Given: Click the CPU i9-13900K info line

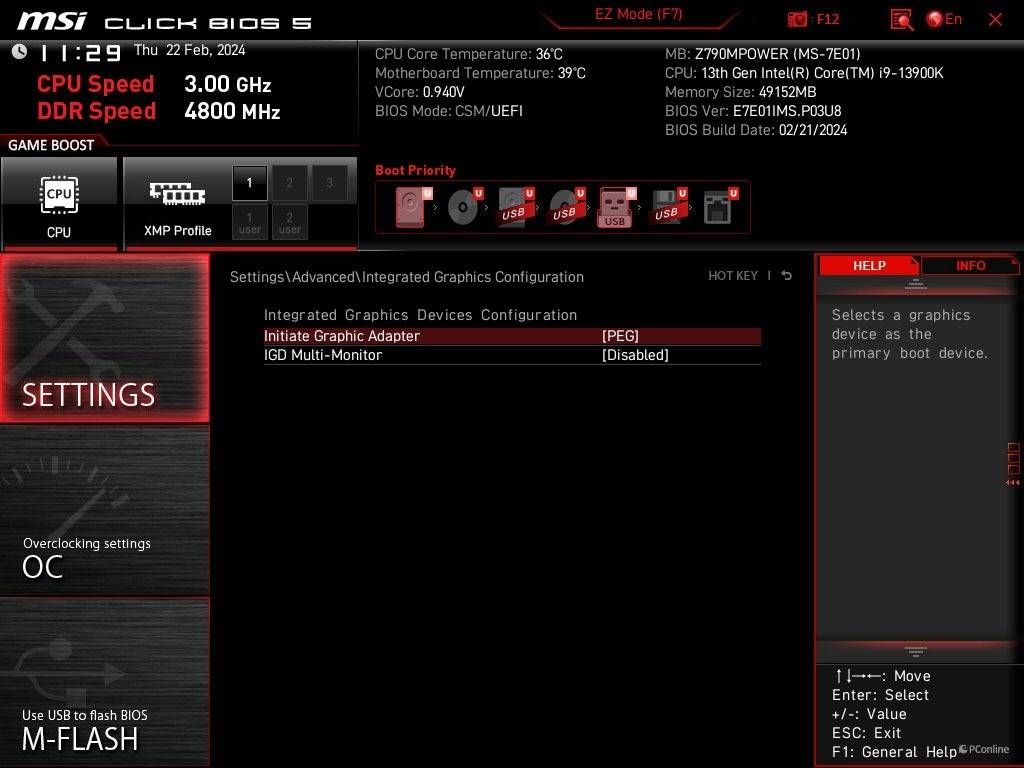Looking at the screenshot, I should pos(804,73).
